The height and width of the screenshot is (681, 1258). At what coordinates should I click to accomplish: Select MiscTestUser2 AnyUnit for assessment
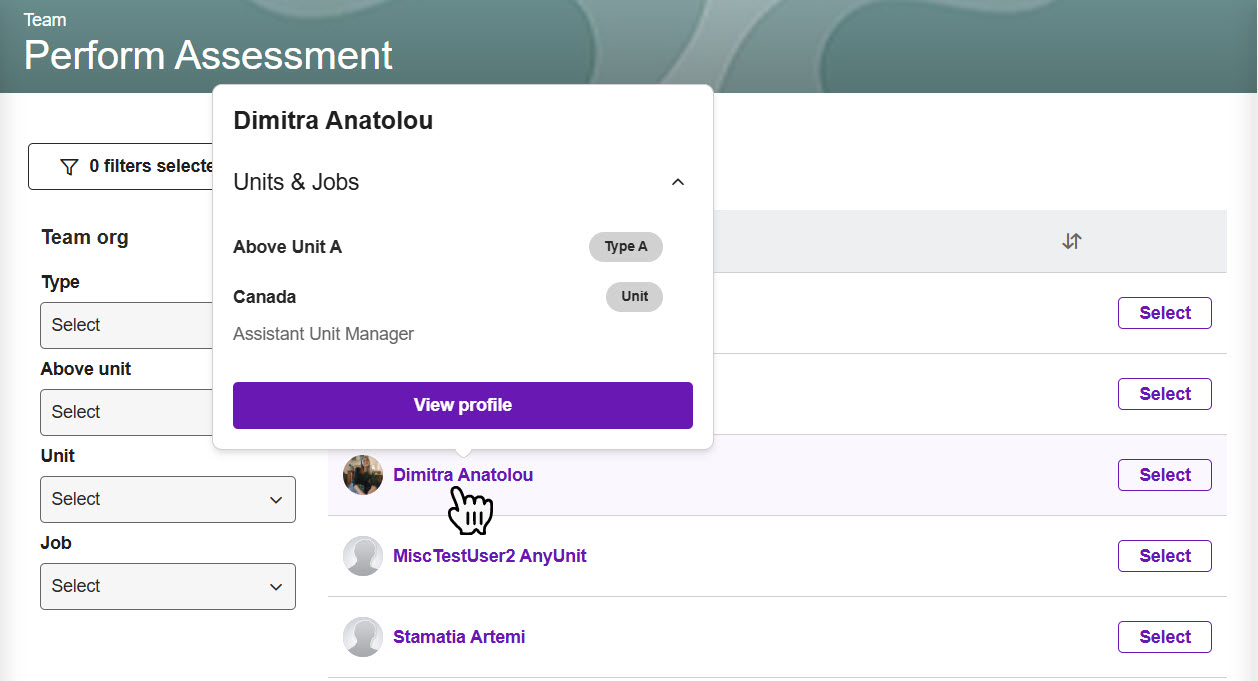tap(1165, 556)
